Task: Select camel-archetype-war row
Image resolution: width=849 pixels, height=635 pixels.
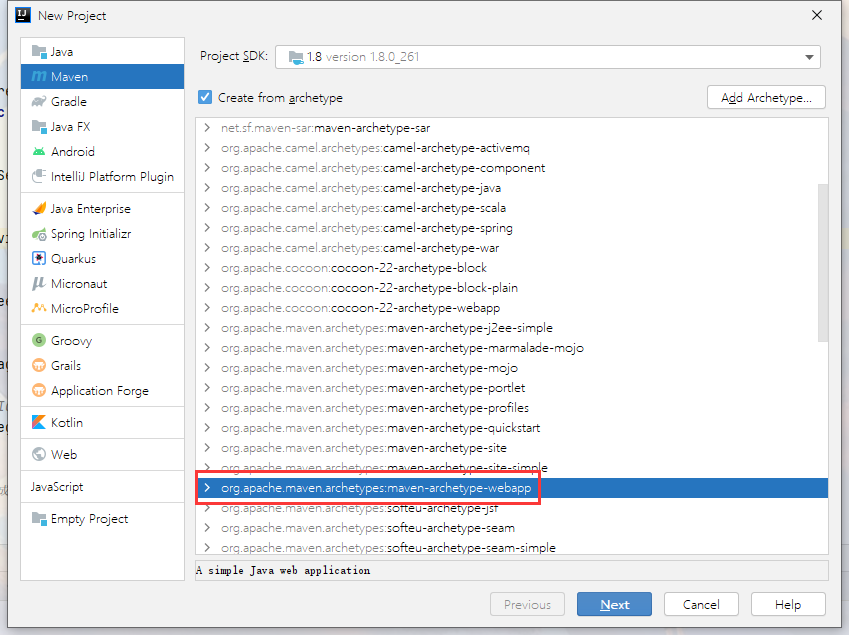Action: [512, 248]
